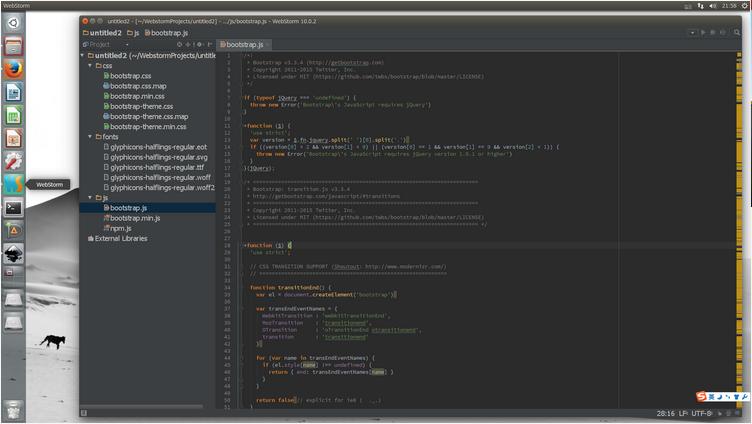752x424 pixels.
Task: Open bootstrap.css.map in the project tree
Action: 135,86
